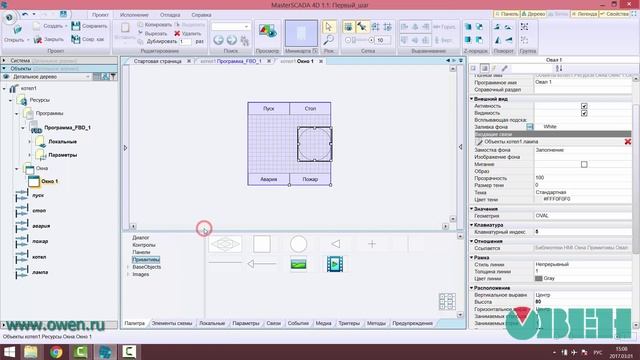Open the Проект ribbon tab
This screenshot has width=640, height=360.
pos(100,15)
